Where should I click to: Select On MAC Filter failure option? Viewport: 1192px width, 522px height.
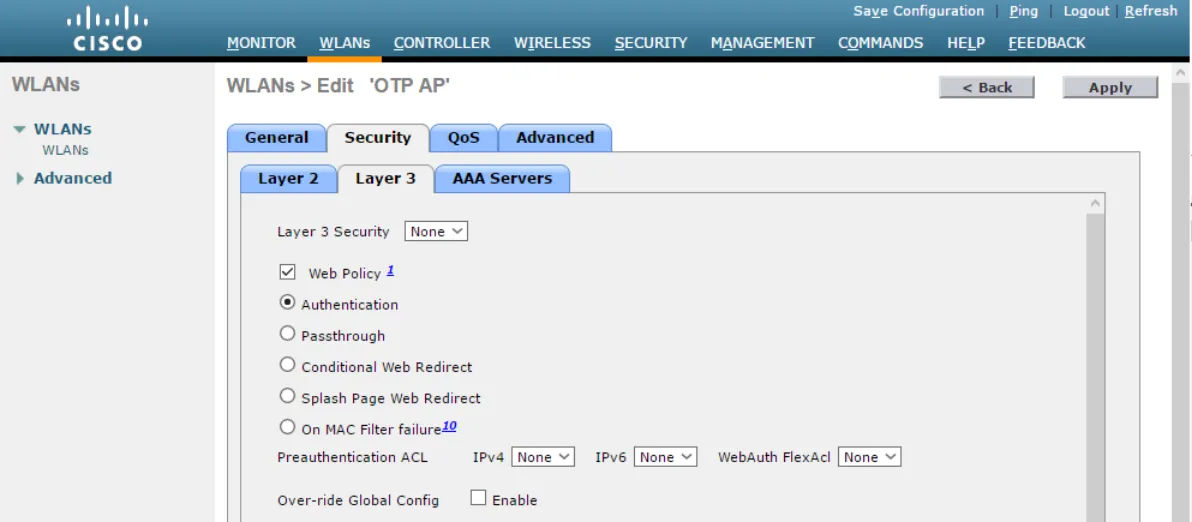(287, 427)
